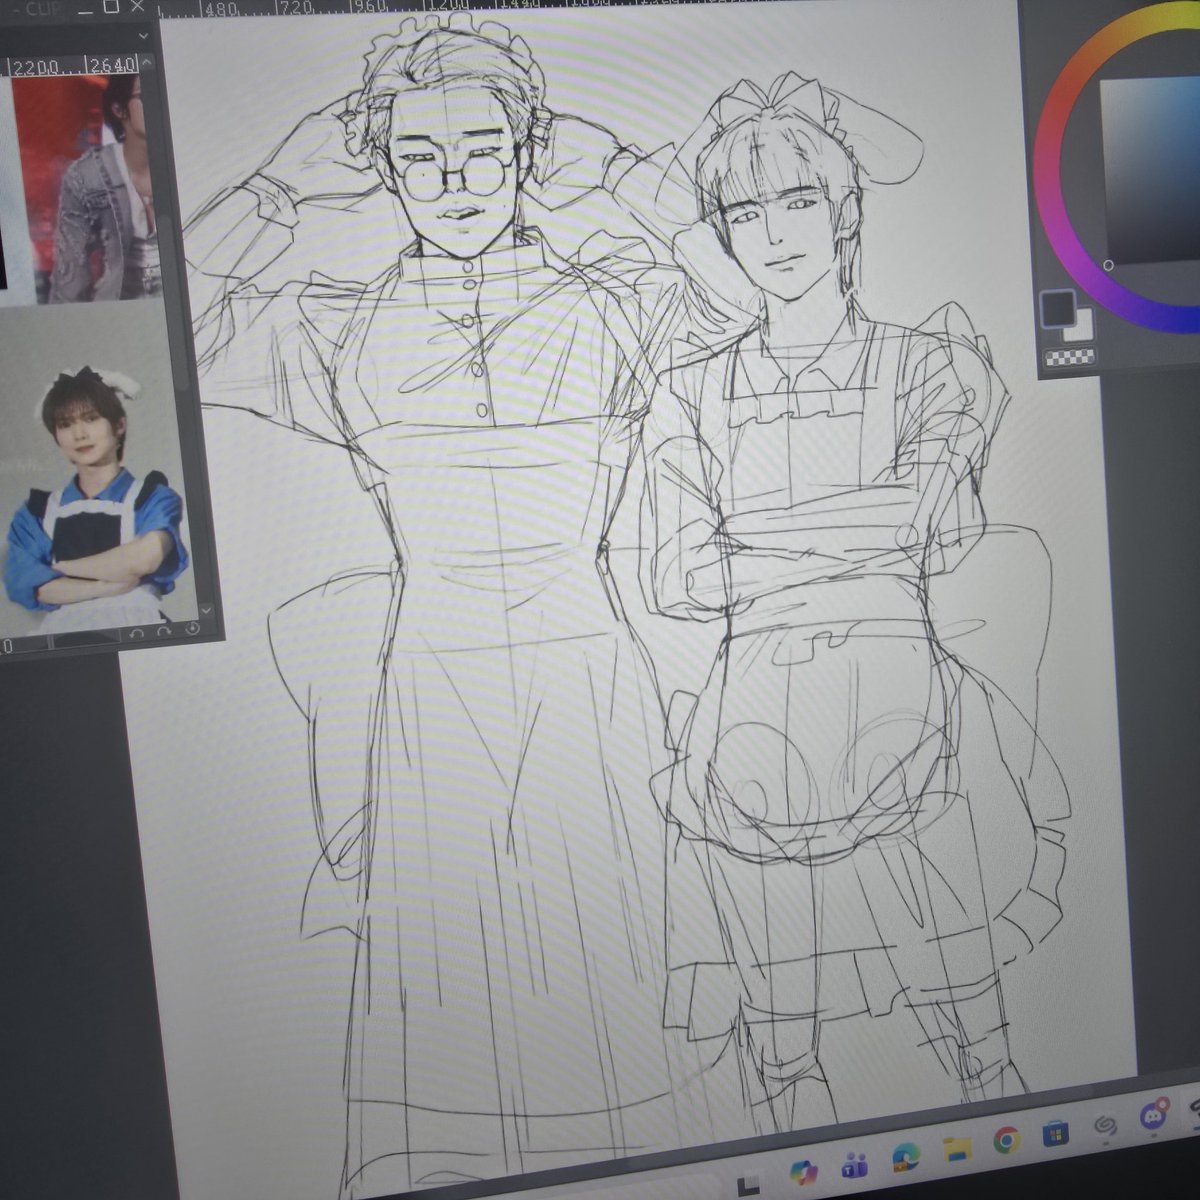Click sub view scrollbar down arrow

coord(206,610)
